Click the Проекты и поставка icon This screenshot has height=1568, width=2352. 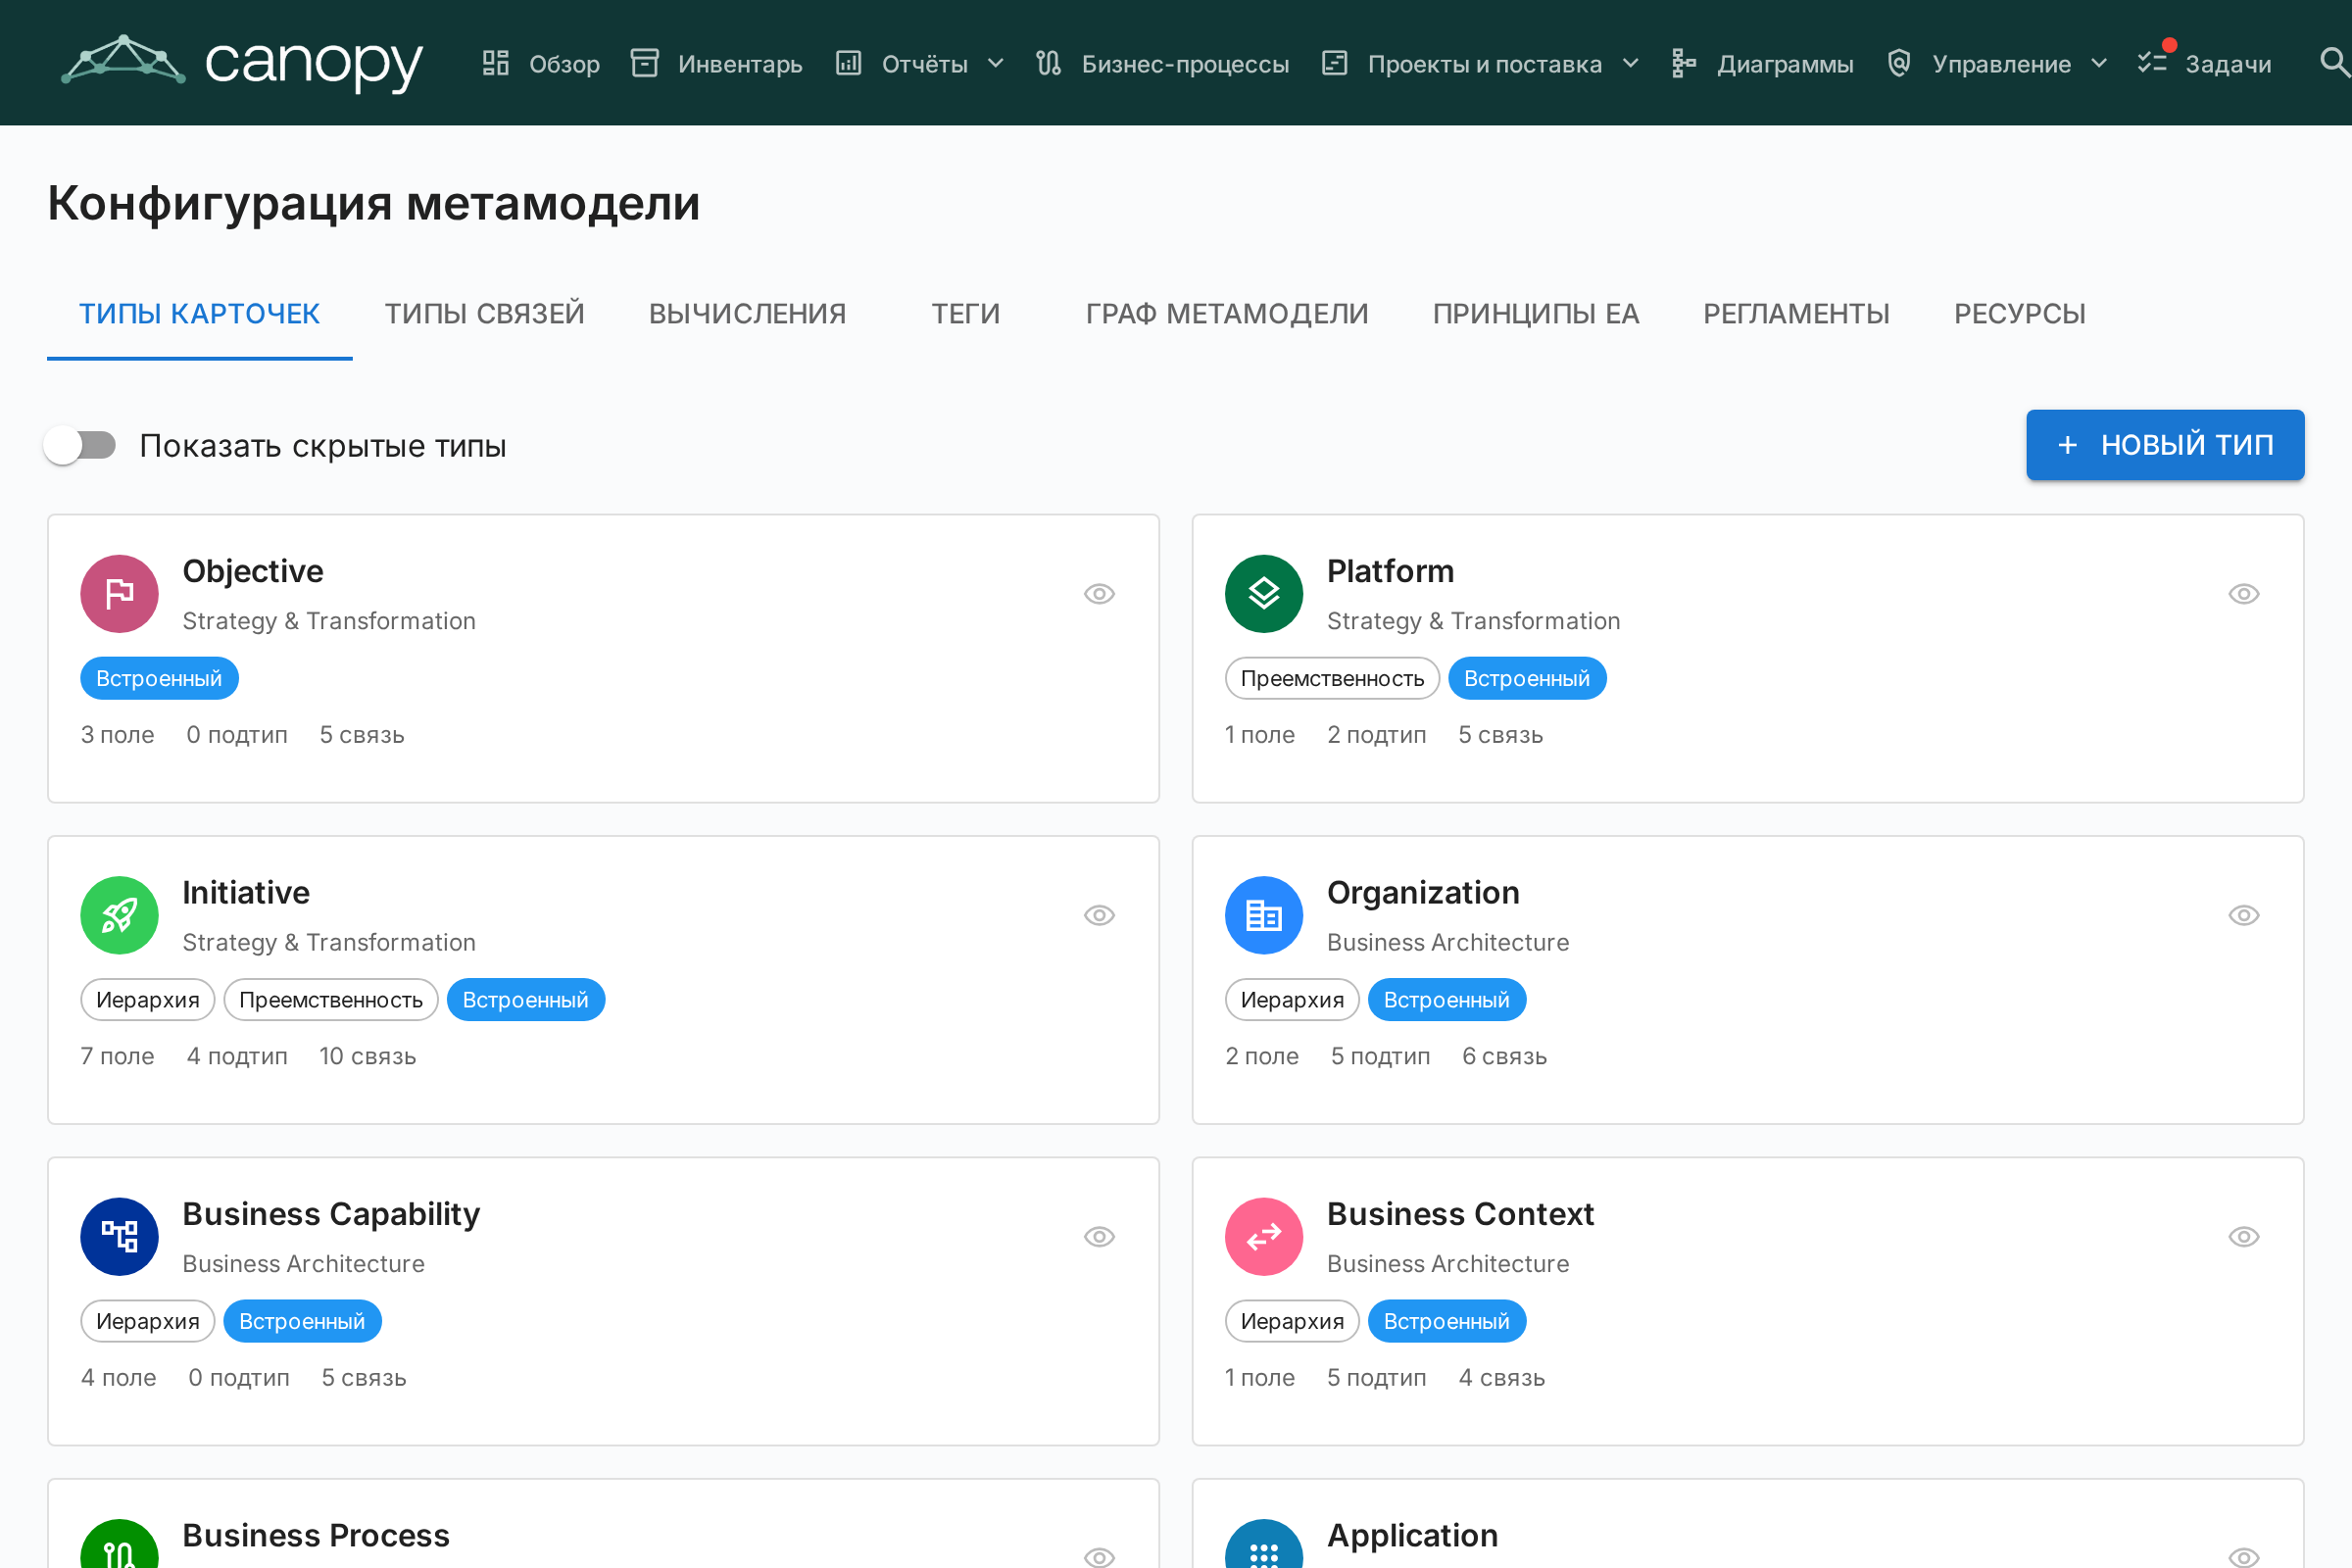[x=1335, y=63]
